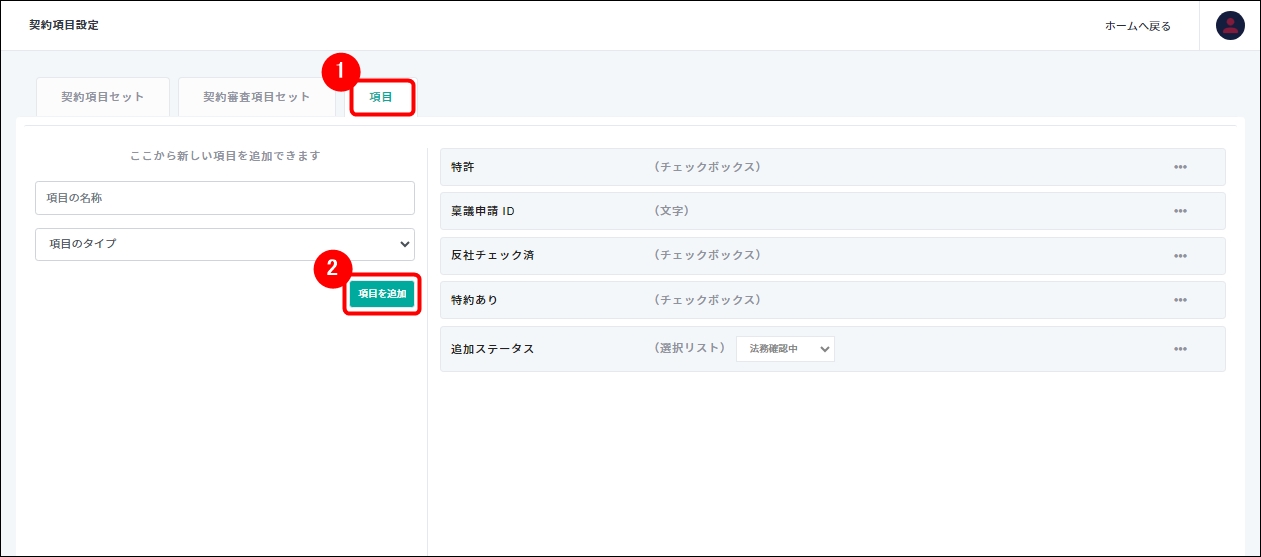Switch to the 契約項目セット tab

(x=102, y=97)
